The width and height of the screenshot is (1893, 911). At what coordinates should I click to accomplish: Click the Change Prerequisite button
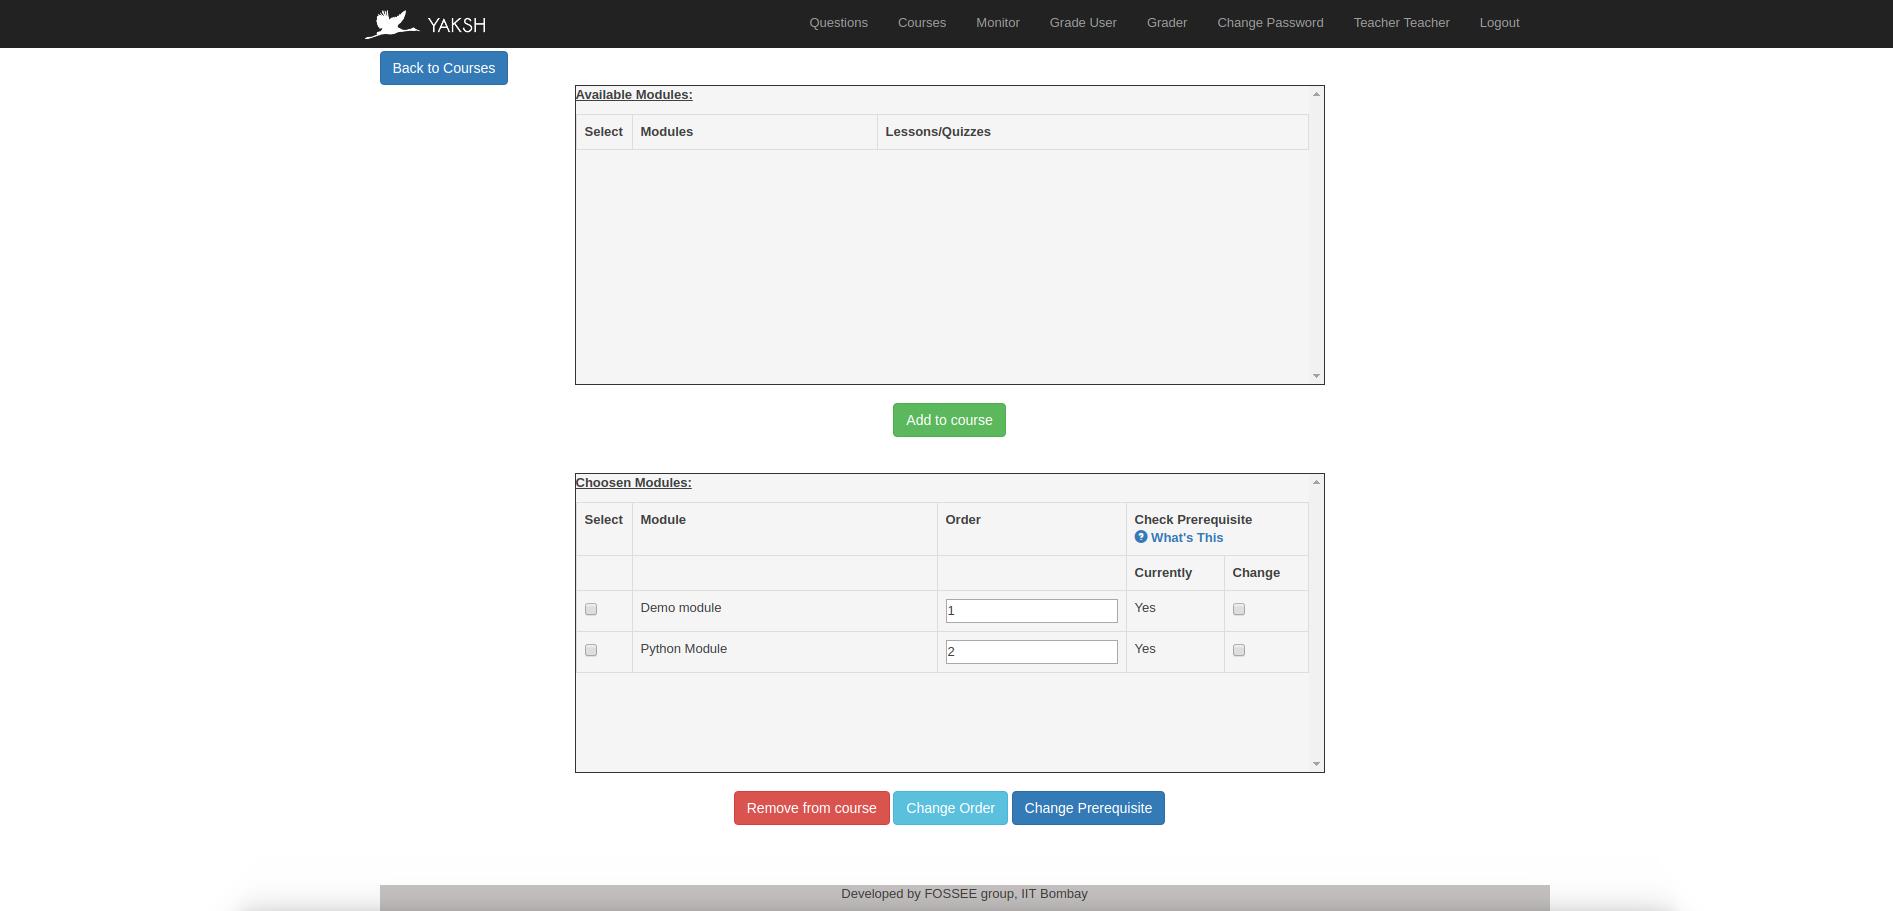[x=1088, y=808]
